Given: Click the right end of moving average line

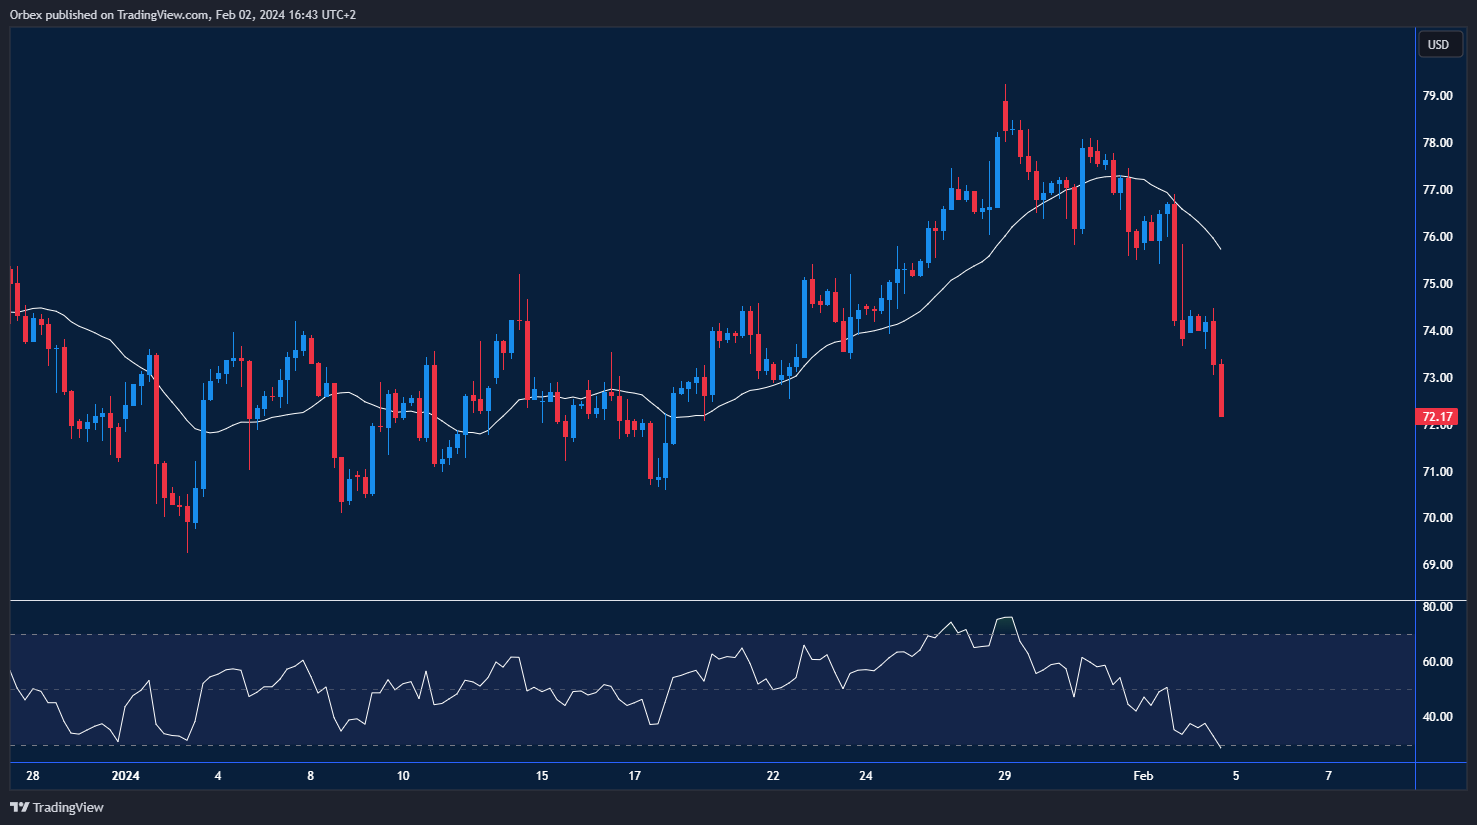Looking at the screenshot, I should [x=1220, y=248].
